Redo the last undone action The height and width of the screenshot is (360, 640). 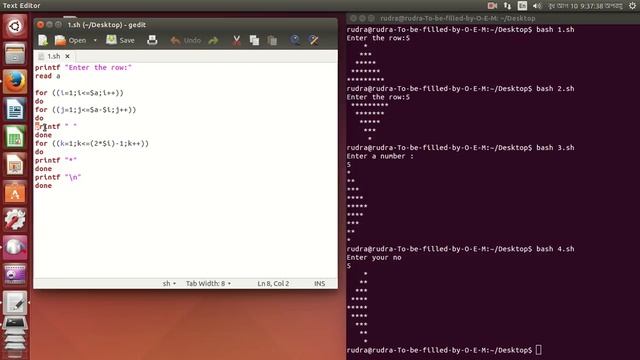(x=213, y=40)
